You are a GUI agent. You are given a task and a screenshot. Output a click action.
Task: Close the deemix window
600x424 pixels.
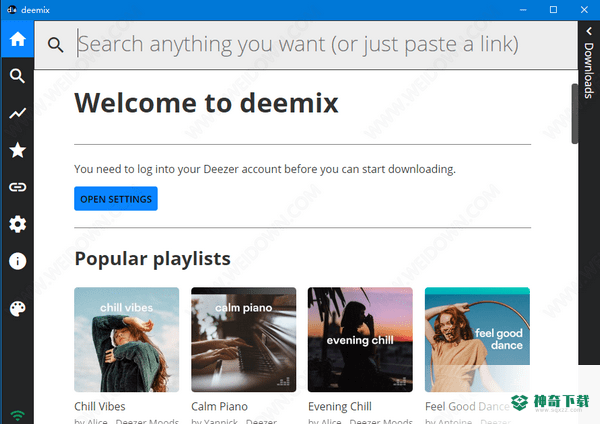point(584,10)
